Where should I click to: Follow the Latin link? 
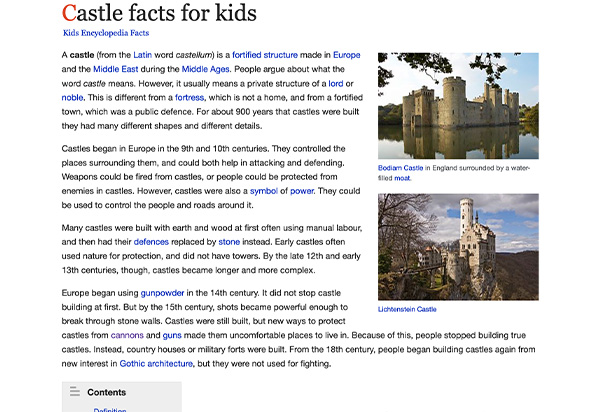click(142, 55)
